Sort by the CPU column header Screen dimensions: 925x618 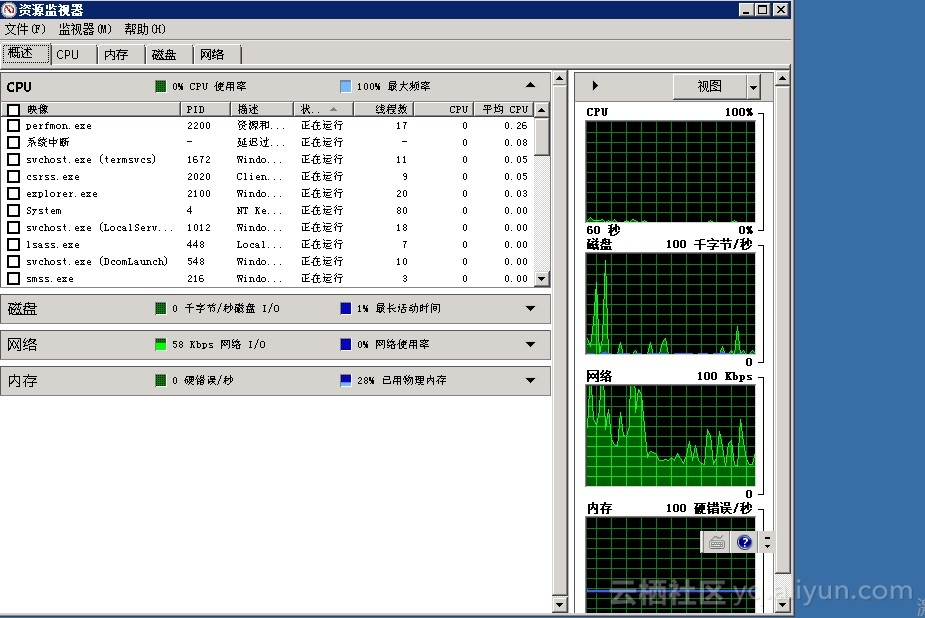(x=444, y=109)
